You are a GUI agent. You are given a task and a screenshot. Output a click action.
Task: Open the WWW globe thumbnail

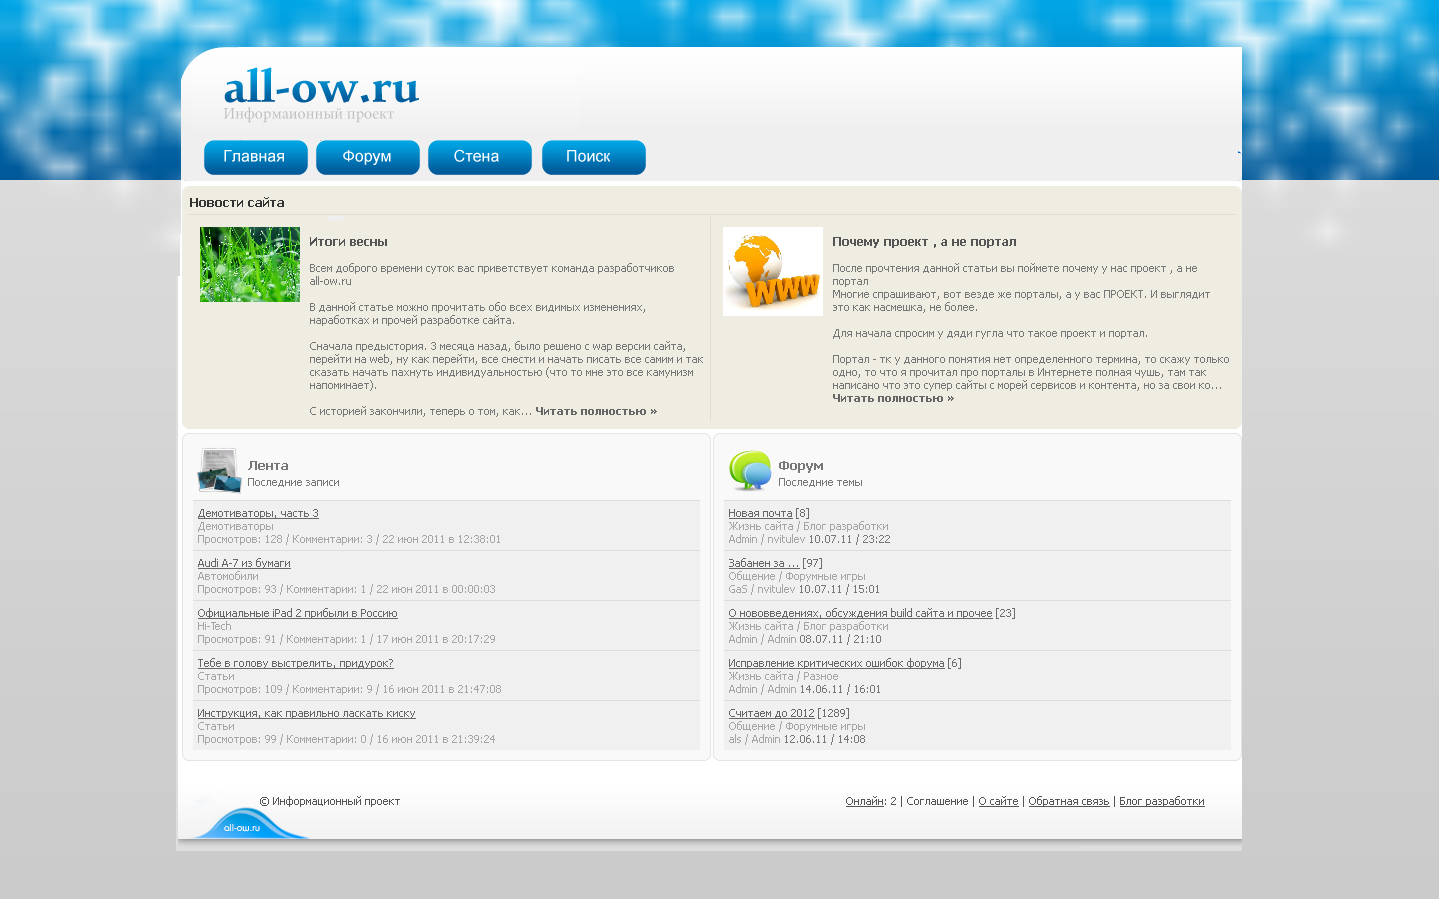773,271
